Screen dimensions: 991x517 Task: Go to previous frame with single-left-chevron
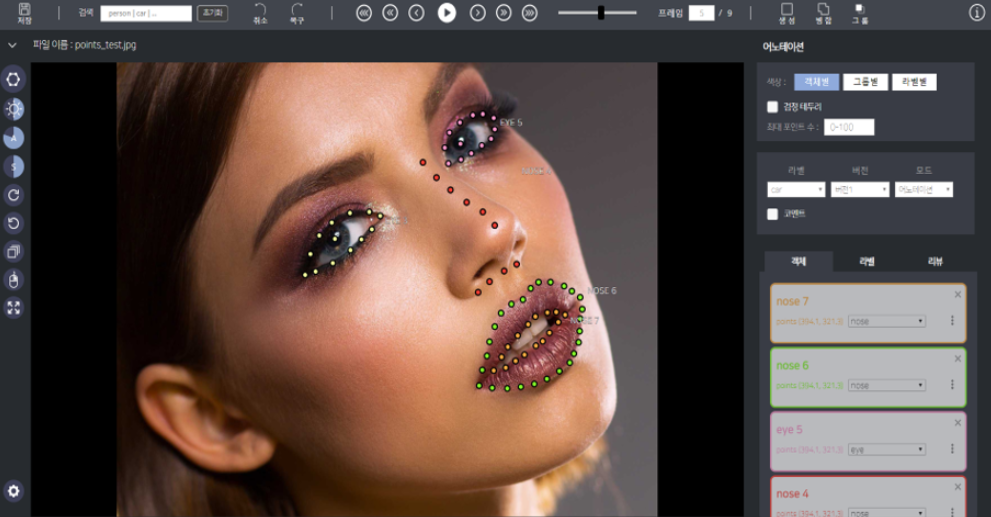[416, 13]
